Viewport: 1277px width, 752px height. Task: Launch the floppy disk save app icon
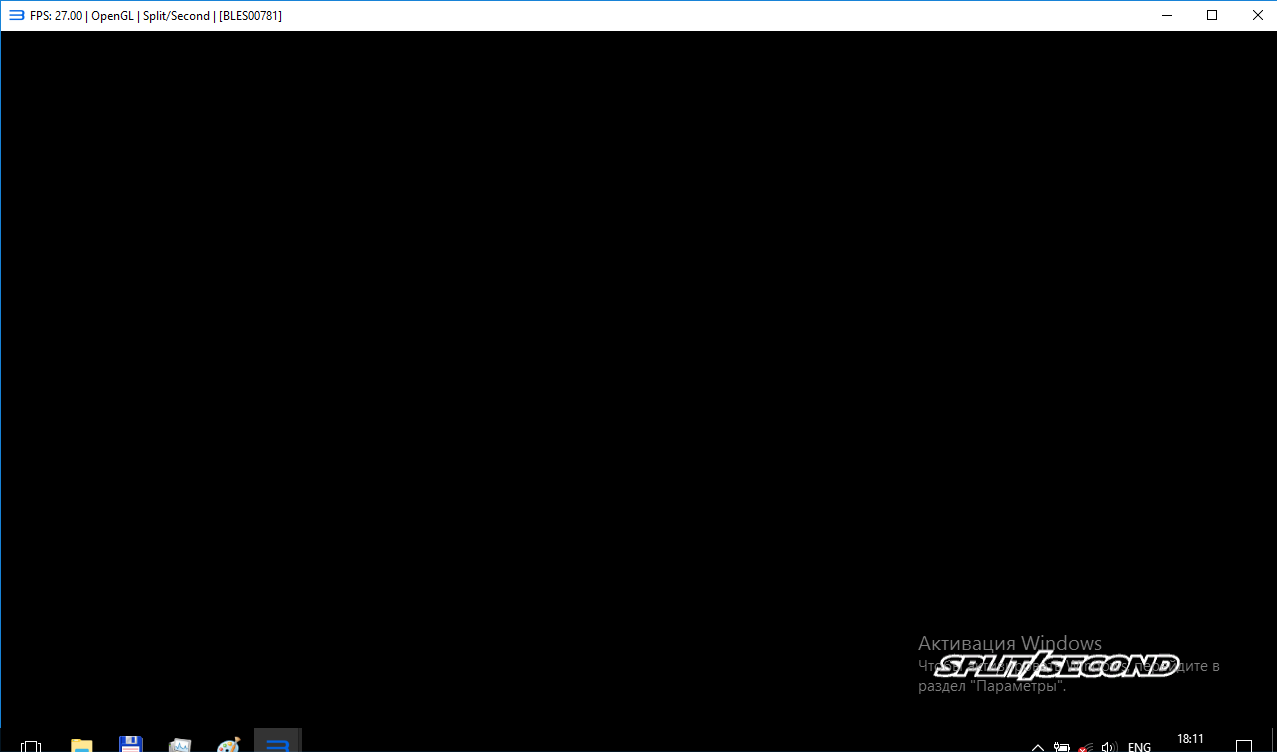pos(130,745)
